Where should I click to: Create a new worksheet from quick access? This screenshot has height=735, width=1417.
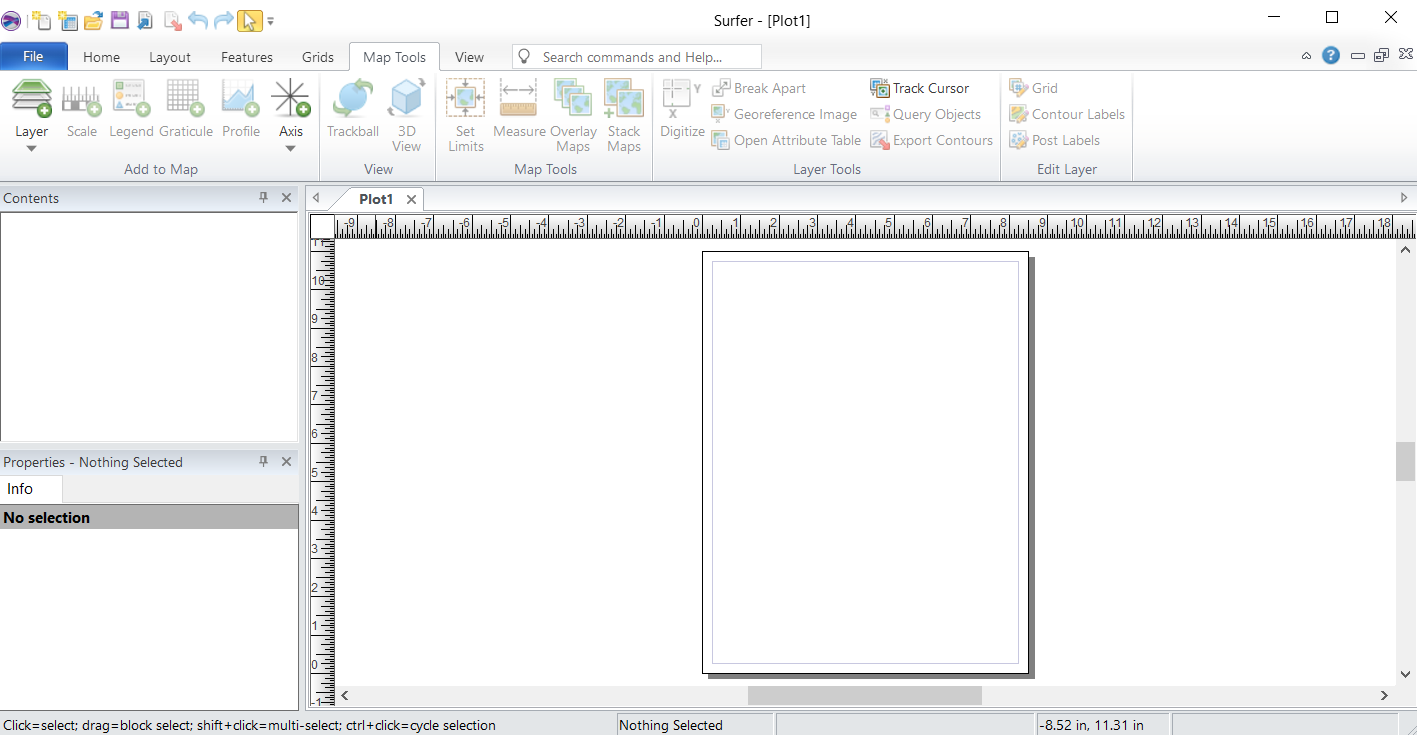[67, 20]
